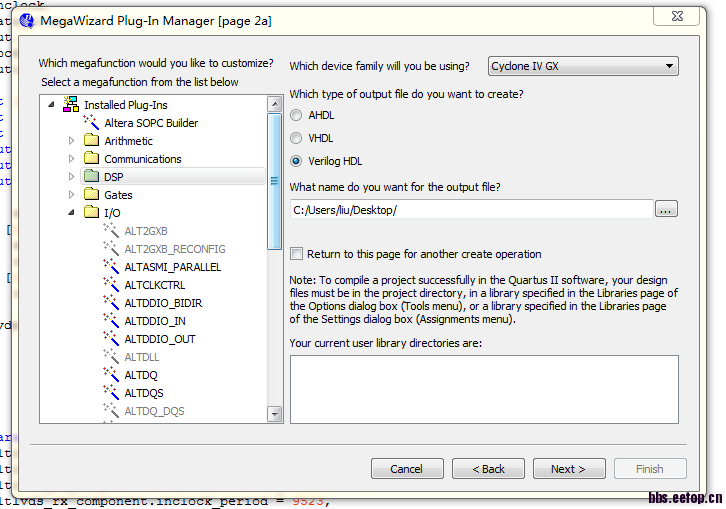
Task: Click the DSP folder icon
Action: point(92,177)
